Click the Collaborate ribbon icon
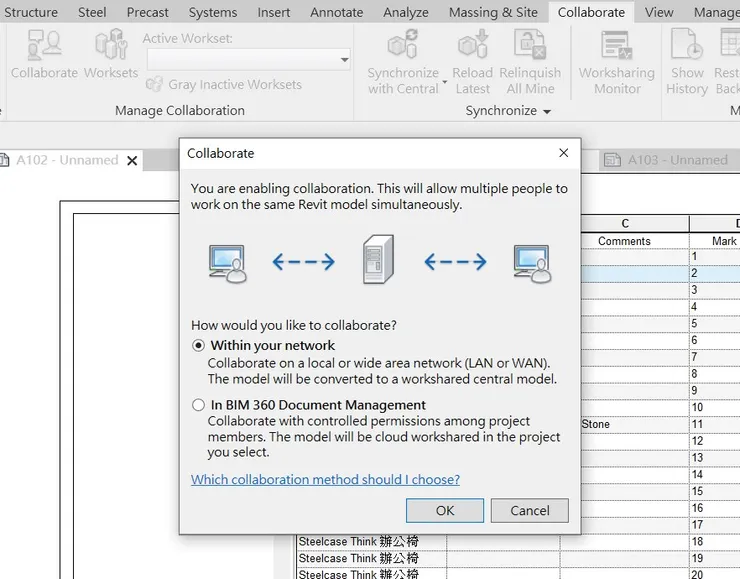 point(44,45)
